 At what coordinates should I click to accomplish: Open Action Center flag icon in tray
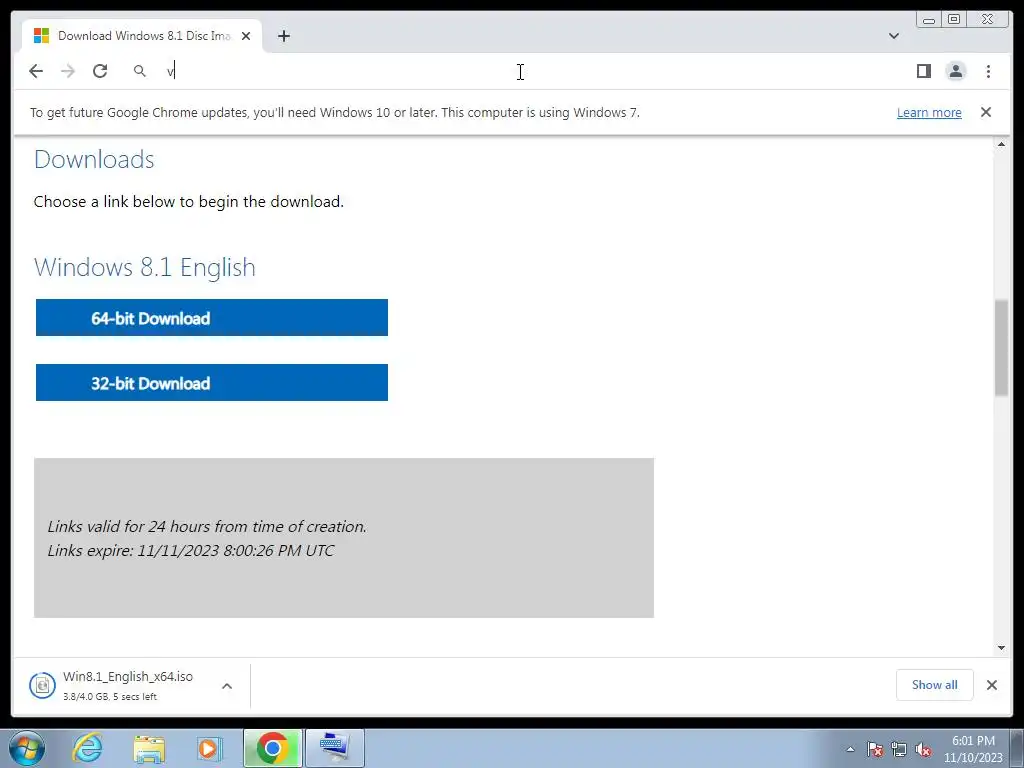click(x=875, y=750)
